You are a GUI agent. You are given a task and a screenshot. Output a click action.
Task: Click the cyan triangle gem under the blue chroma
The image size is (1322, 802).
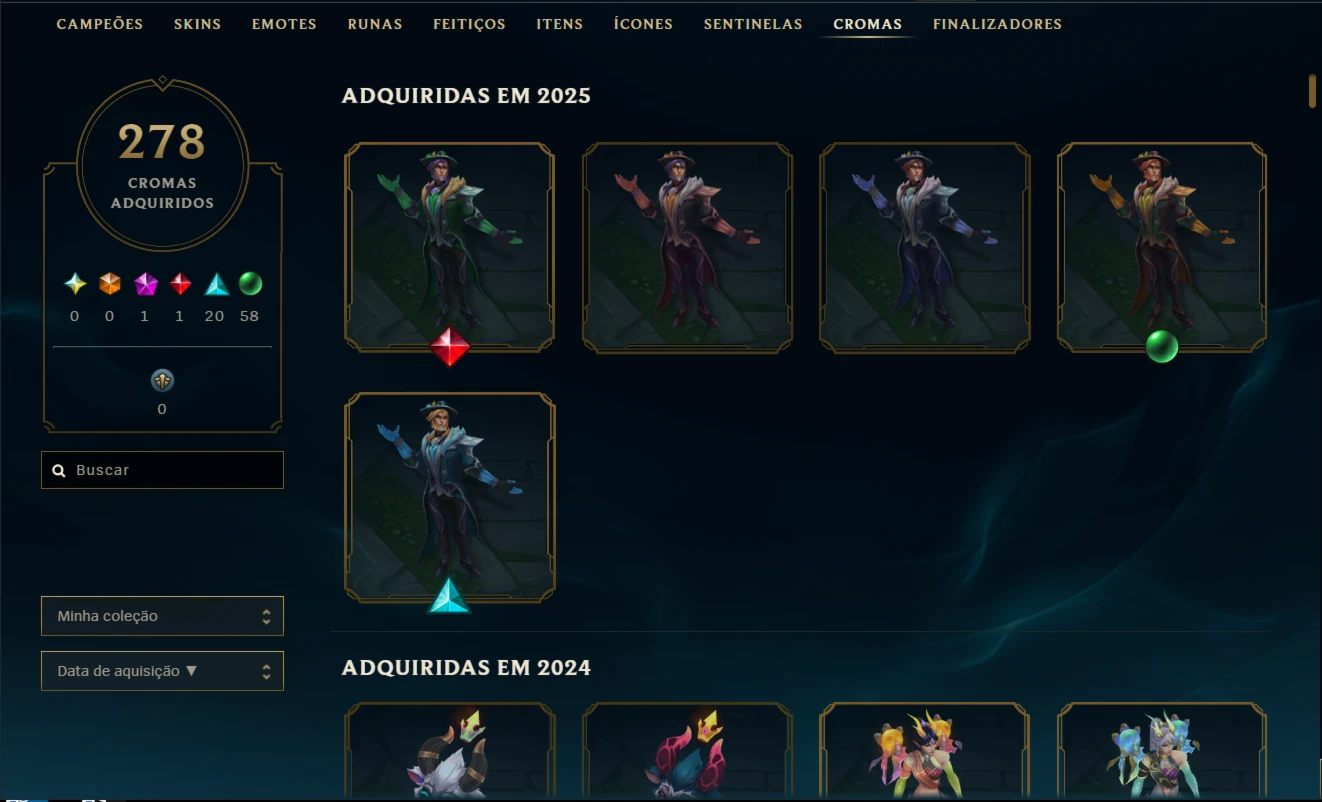tap(449, 596)
